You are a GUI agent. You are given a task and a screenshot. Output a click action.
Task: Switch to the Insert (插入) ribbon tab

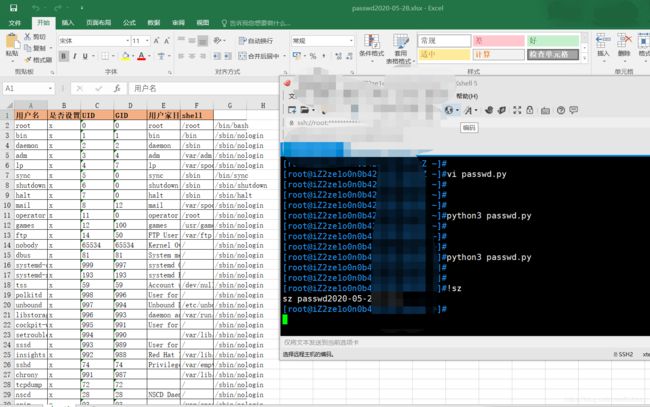tap(68, 23)
